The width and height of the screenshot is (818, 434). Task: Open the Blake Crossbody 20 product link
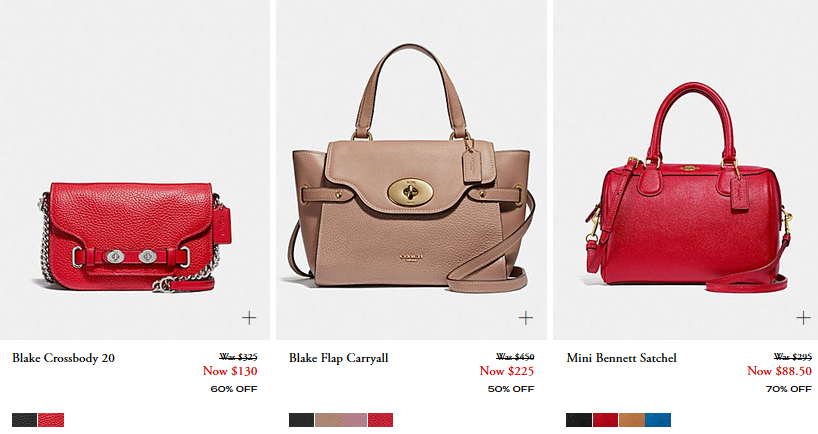[64, 358]
